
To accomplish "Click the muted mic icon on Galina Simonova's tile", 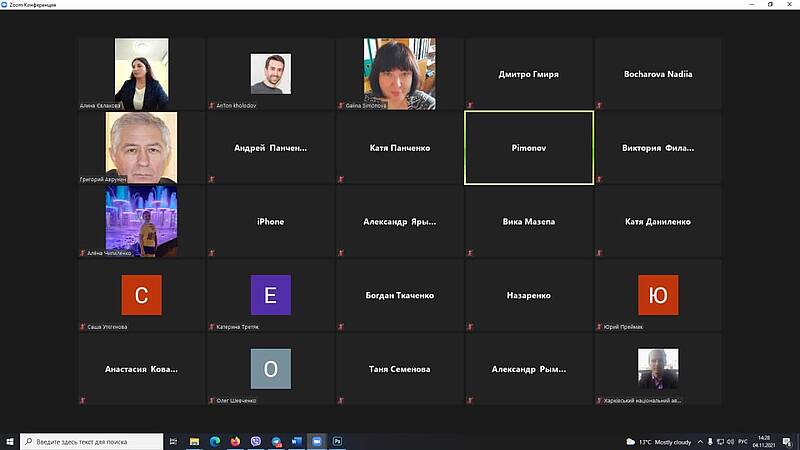I will click(341, 105).
